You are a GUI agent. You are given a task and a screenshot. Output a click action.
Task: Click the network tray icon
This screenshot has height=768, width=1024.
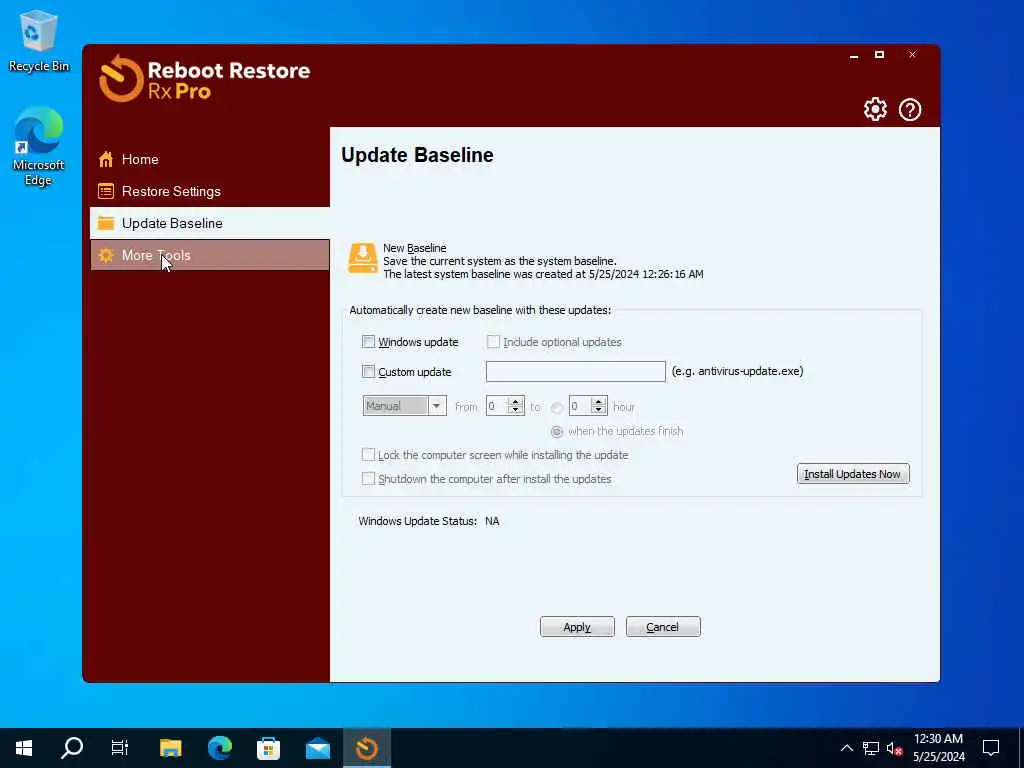click(x=871, y=748)
